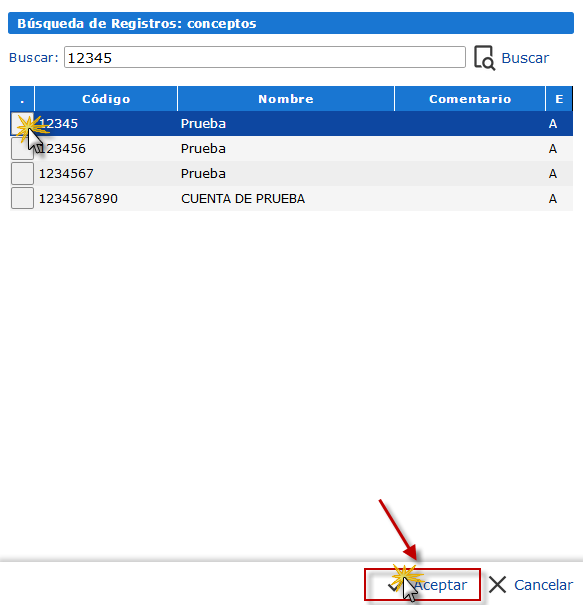Click the search document magnifier icon

tap(484, 58)
